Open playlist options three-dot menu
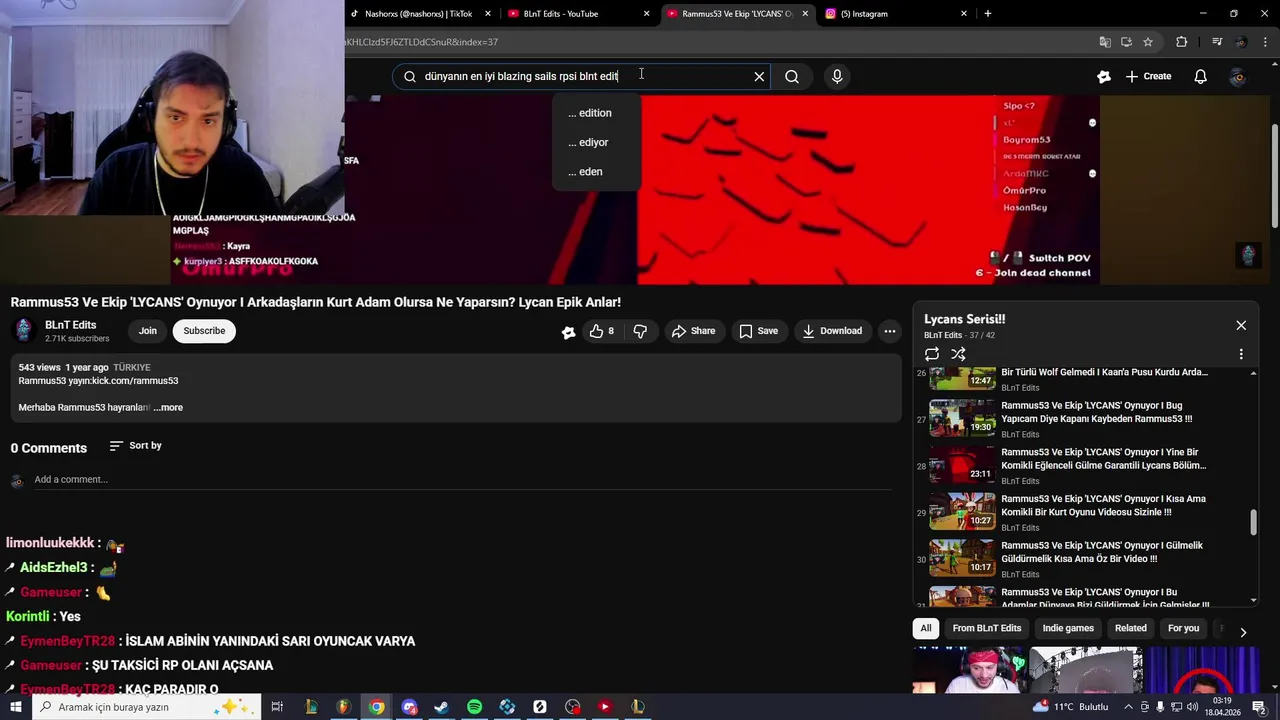1280x720 pixels. click(1241, 354)
